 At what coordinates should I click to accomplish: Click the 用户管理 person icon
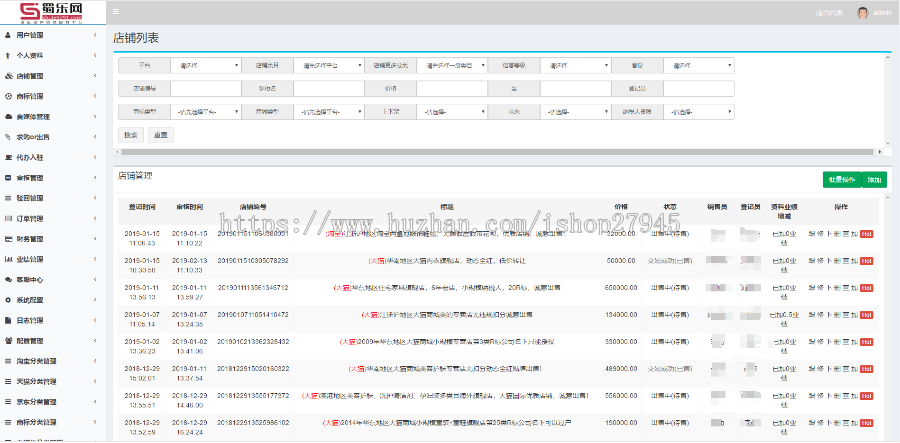(8, 36)
